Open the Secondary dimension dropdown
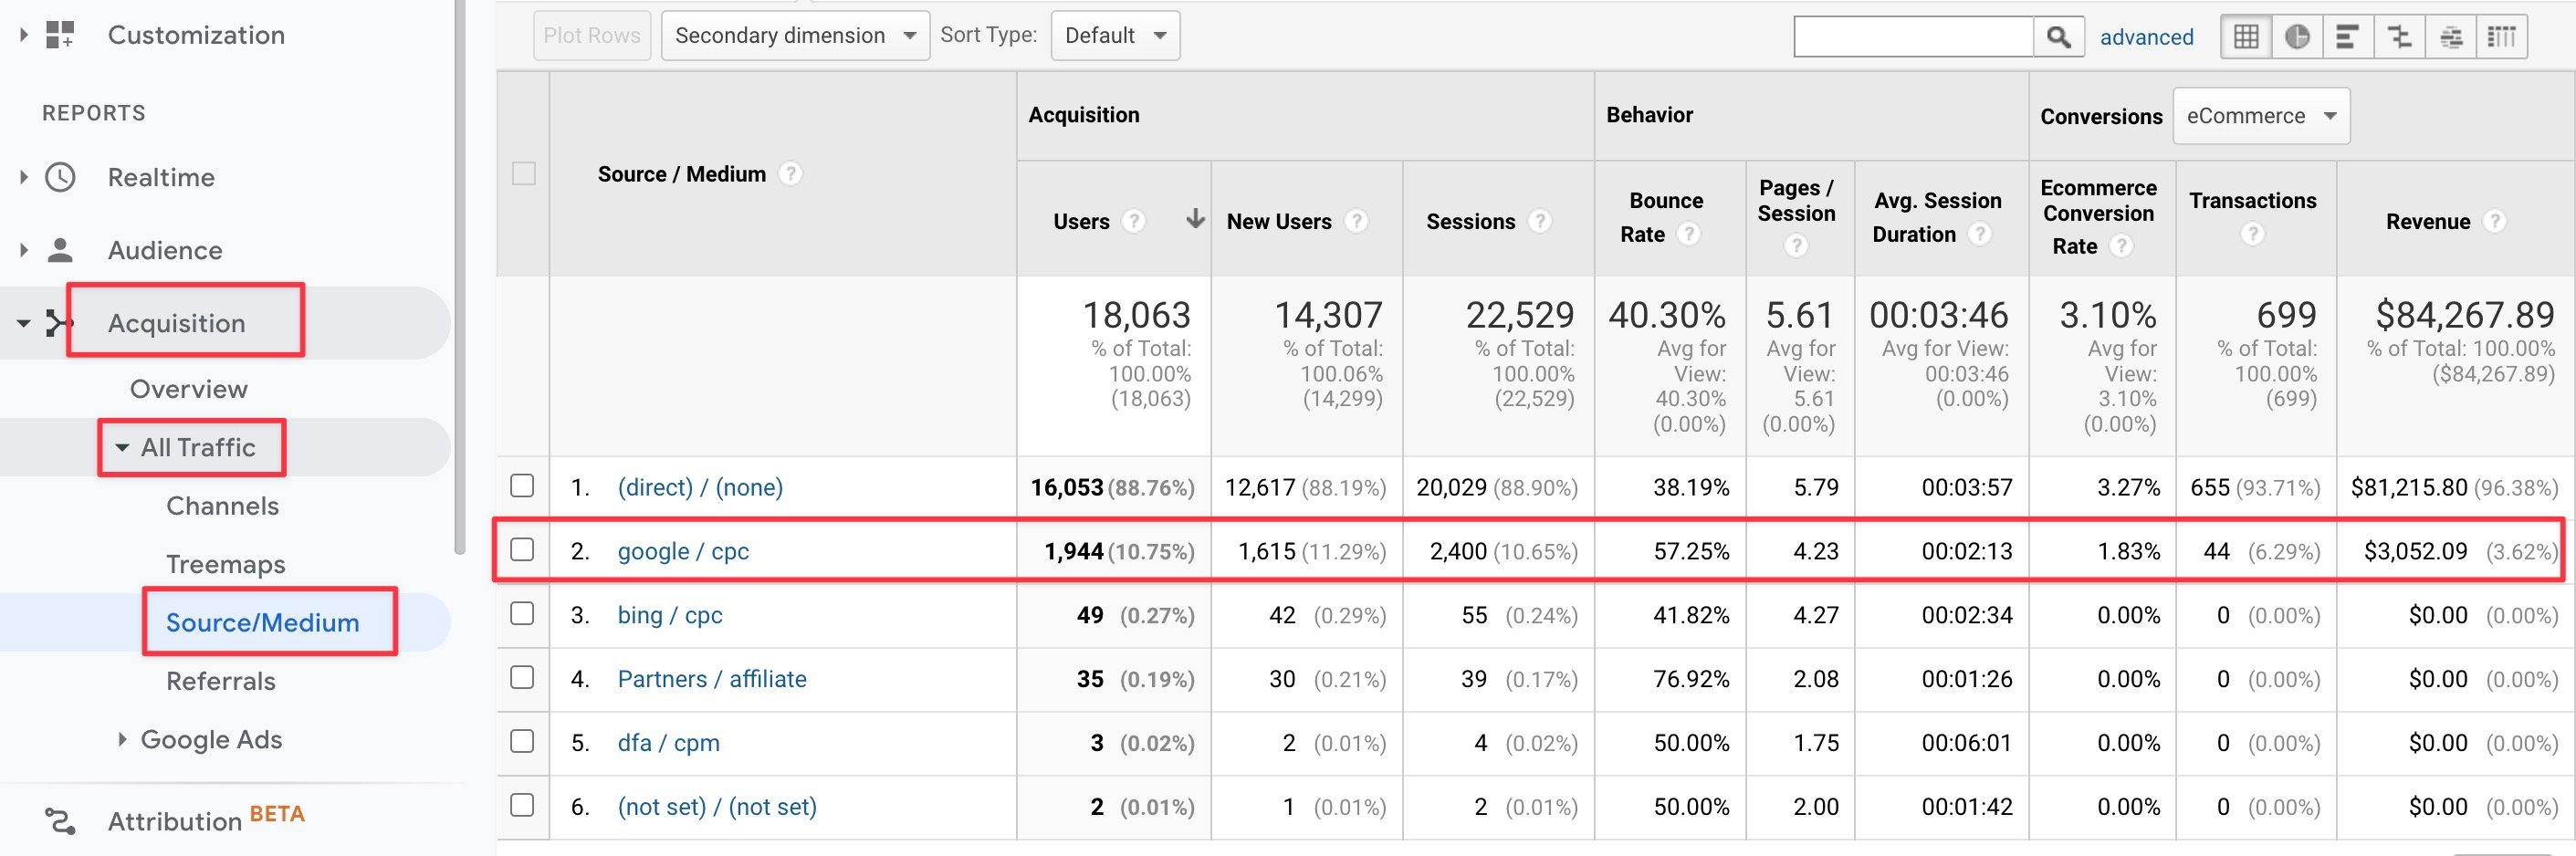 coord(795,36)
